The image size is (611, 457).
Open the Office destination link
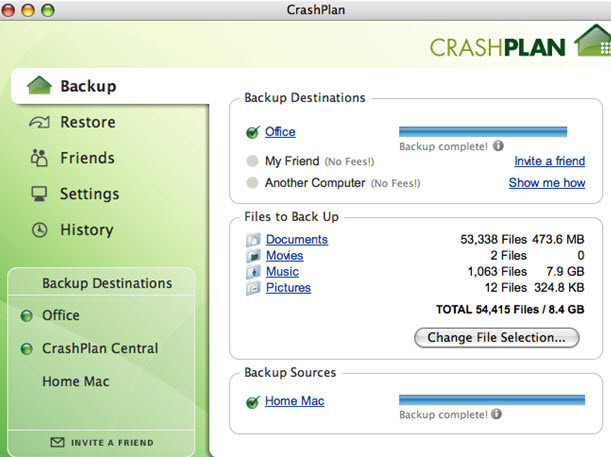pos(280,132)
